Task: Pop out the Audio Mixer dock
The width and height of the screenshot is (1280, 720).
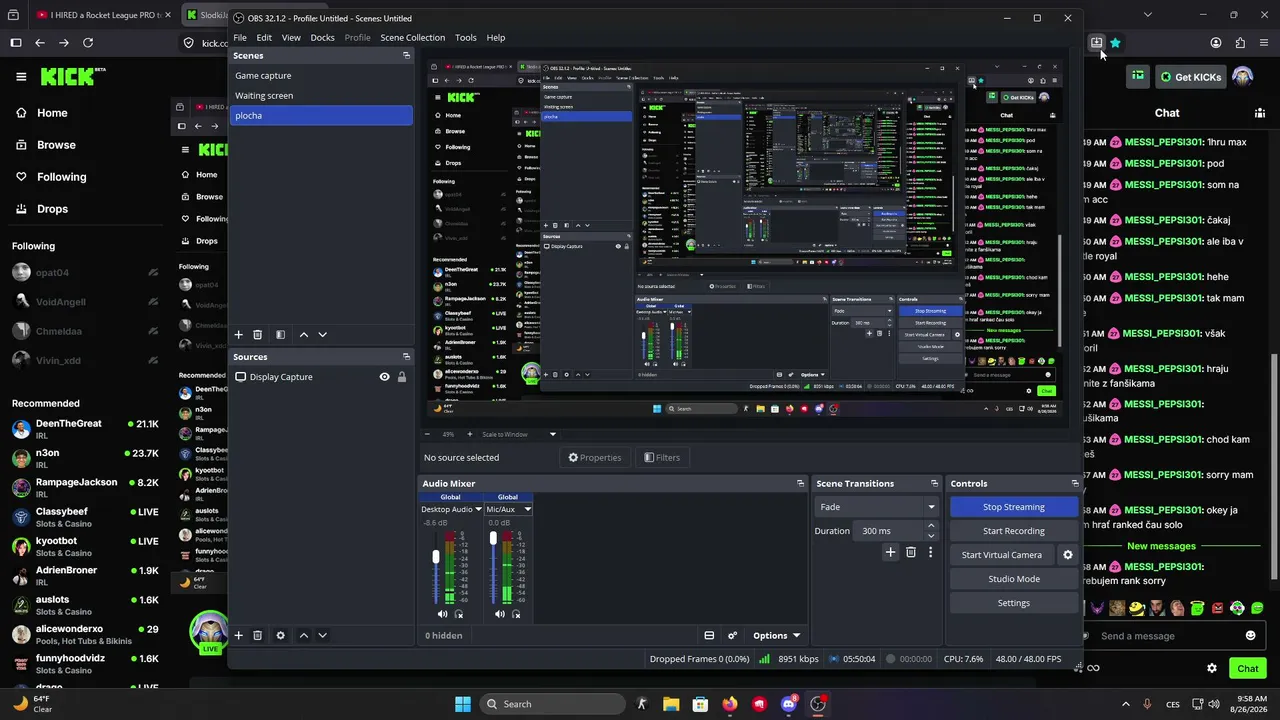Action: point(800,483)
